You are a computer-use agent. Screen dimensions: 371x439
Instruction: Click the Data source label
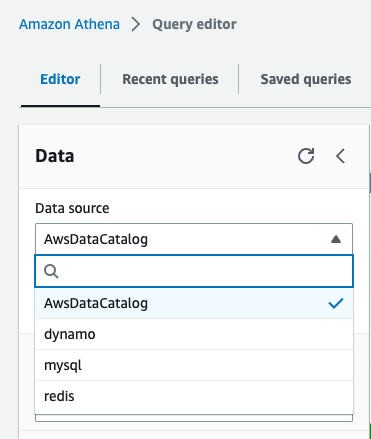[72, 208]
